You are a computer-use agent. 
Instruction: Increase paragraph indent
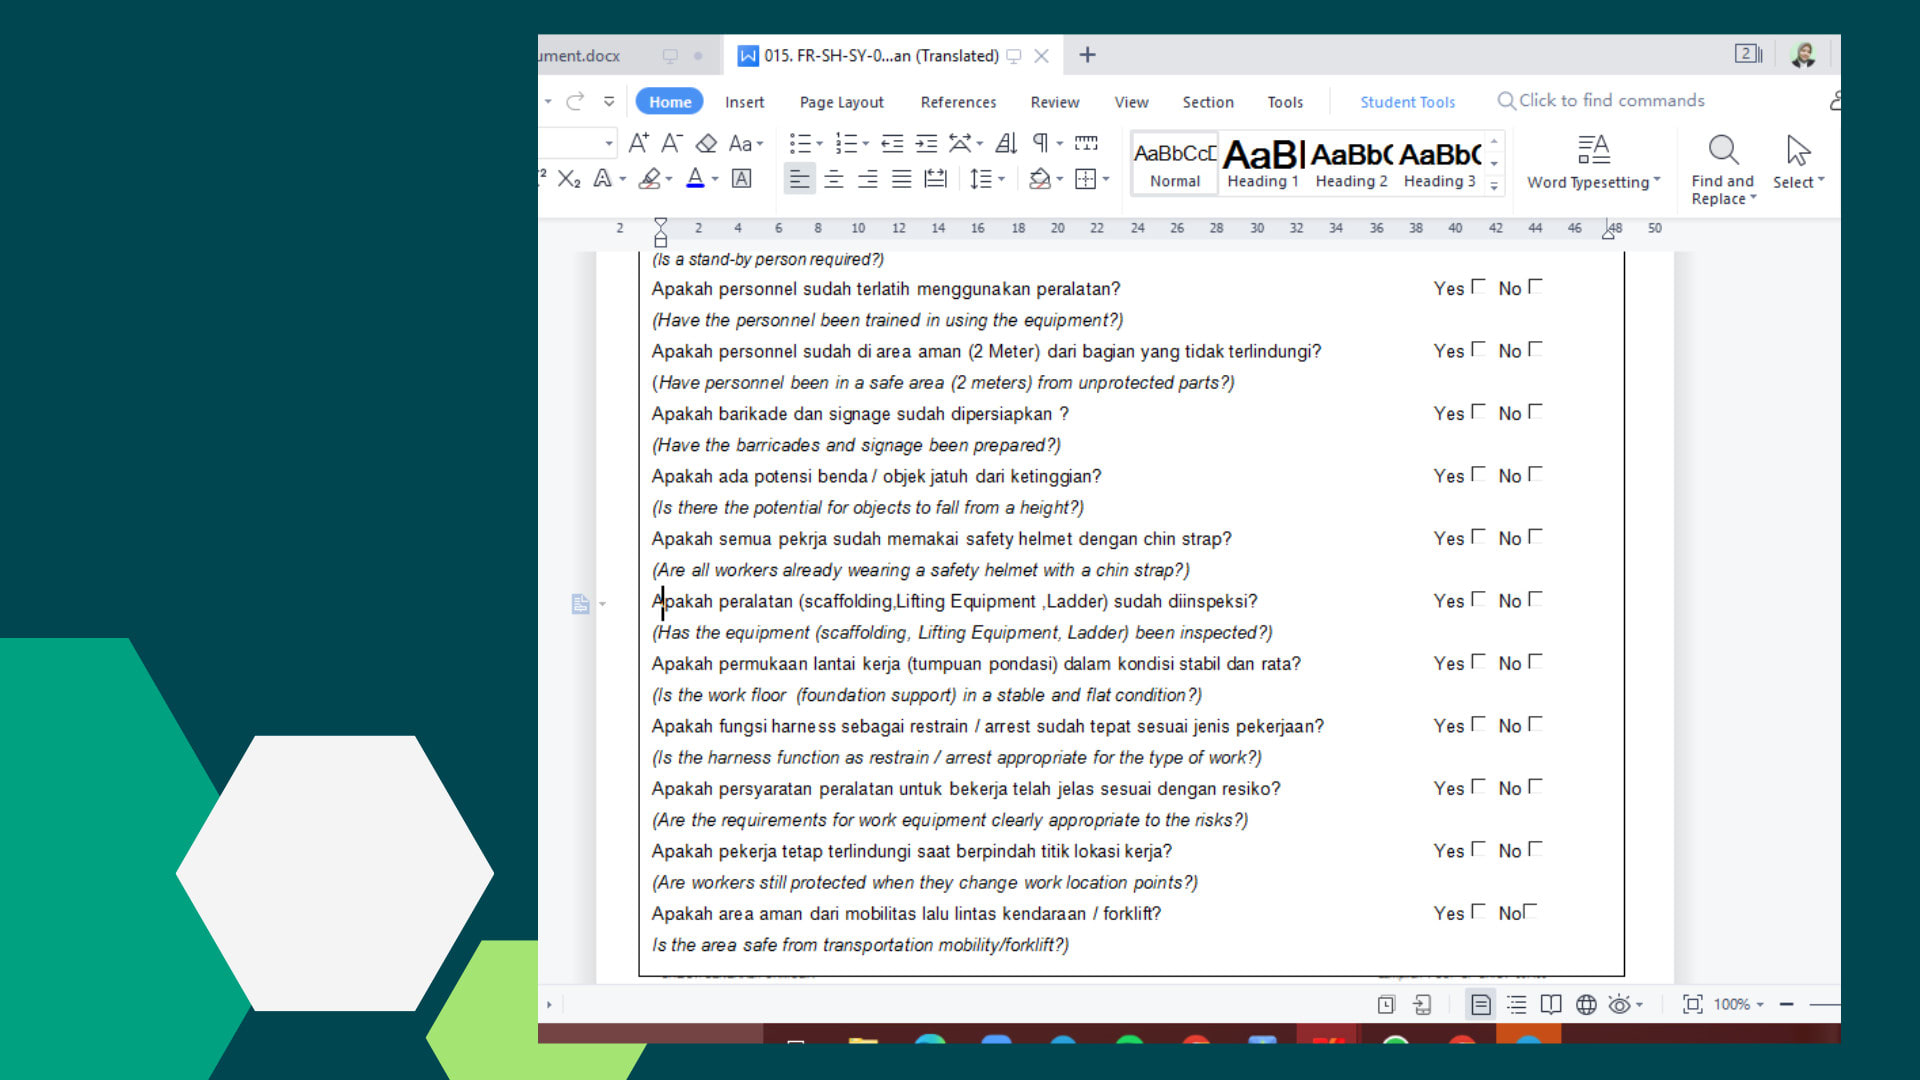(926, 144)
